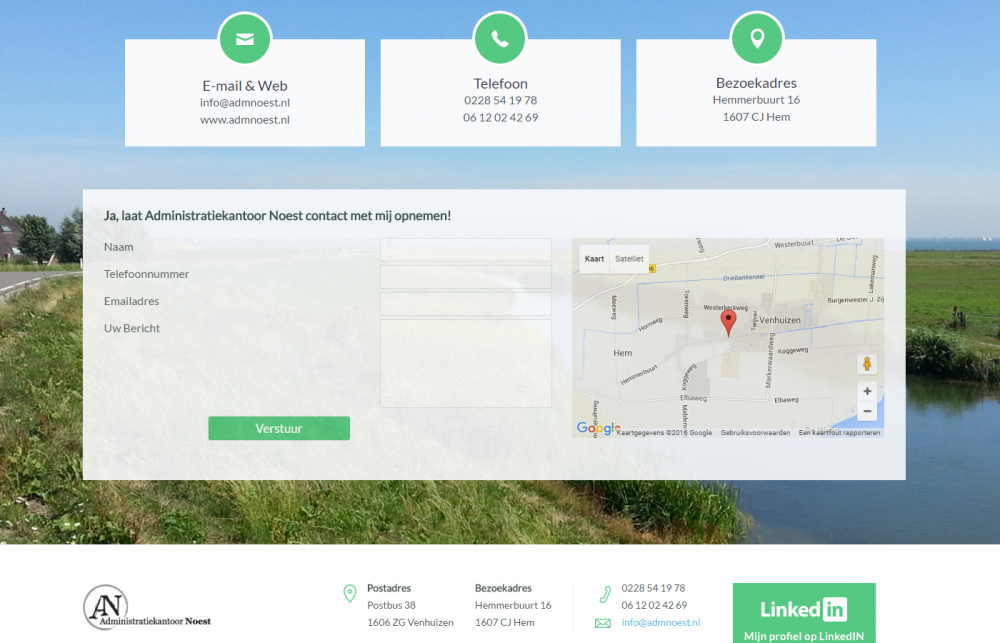Click the Postbus 38 footer text
The height and width of the screenshot is (643, 1000).
point(392,605)
